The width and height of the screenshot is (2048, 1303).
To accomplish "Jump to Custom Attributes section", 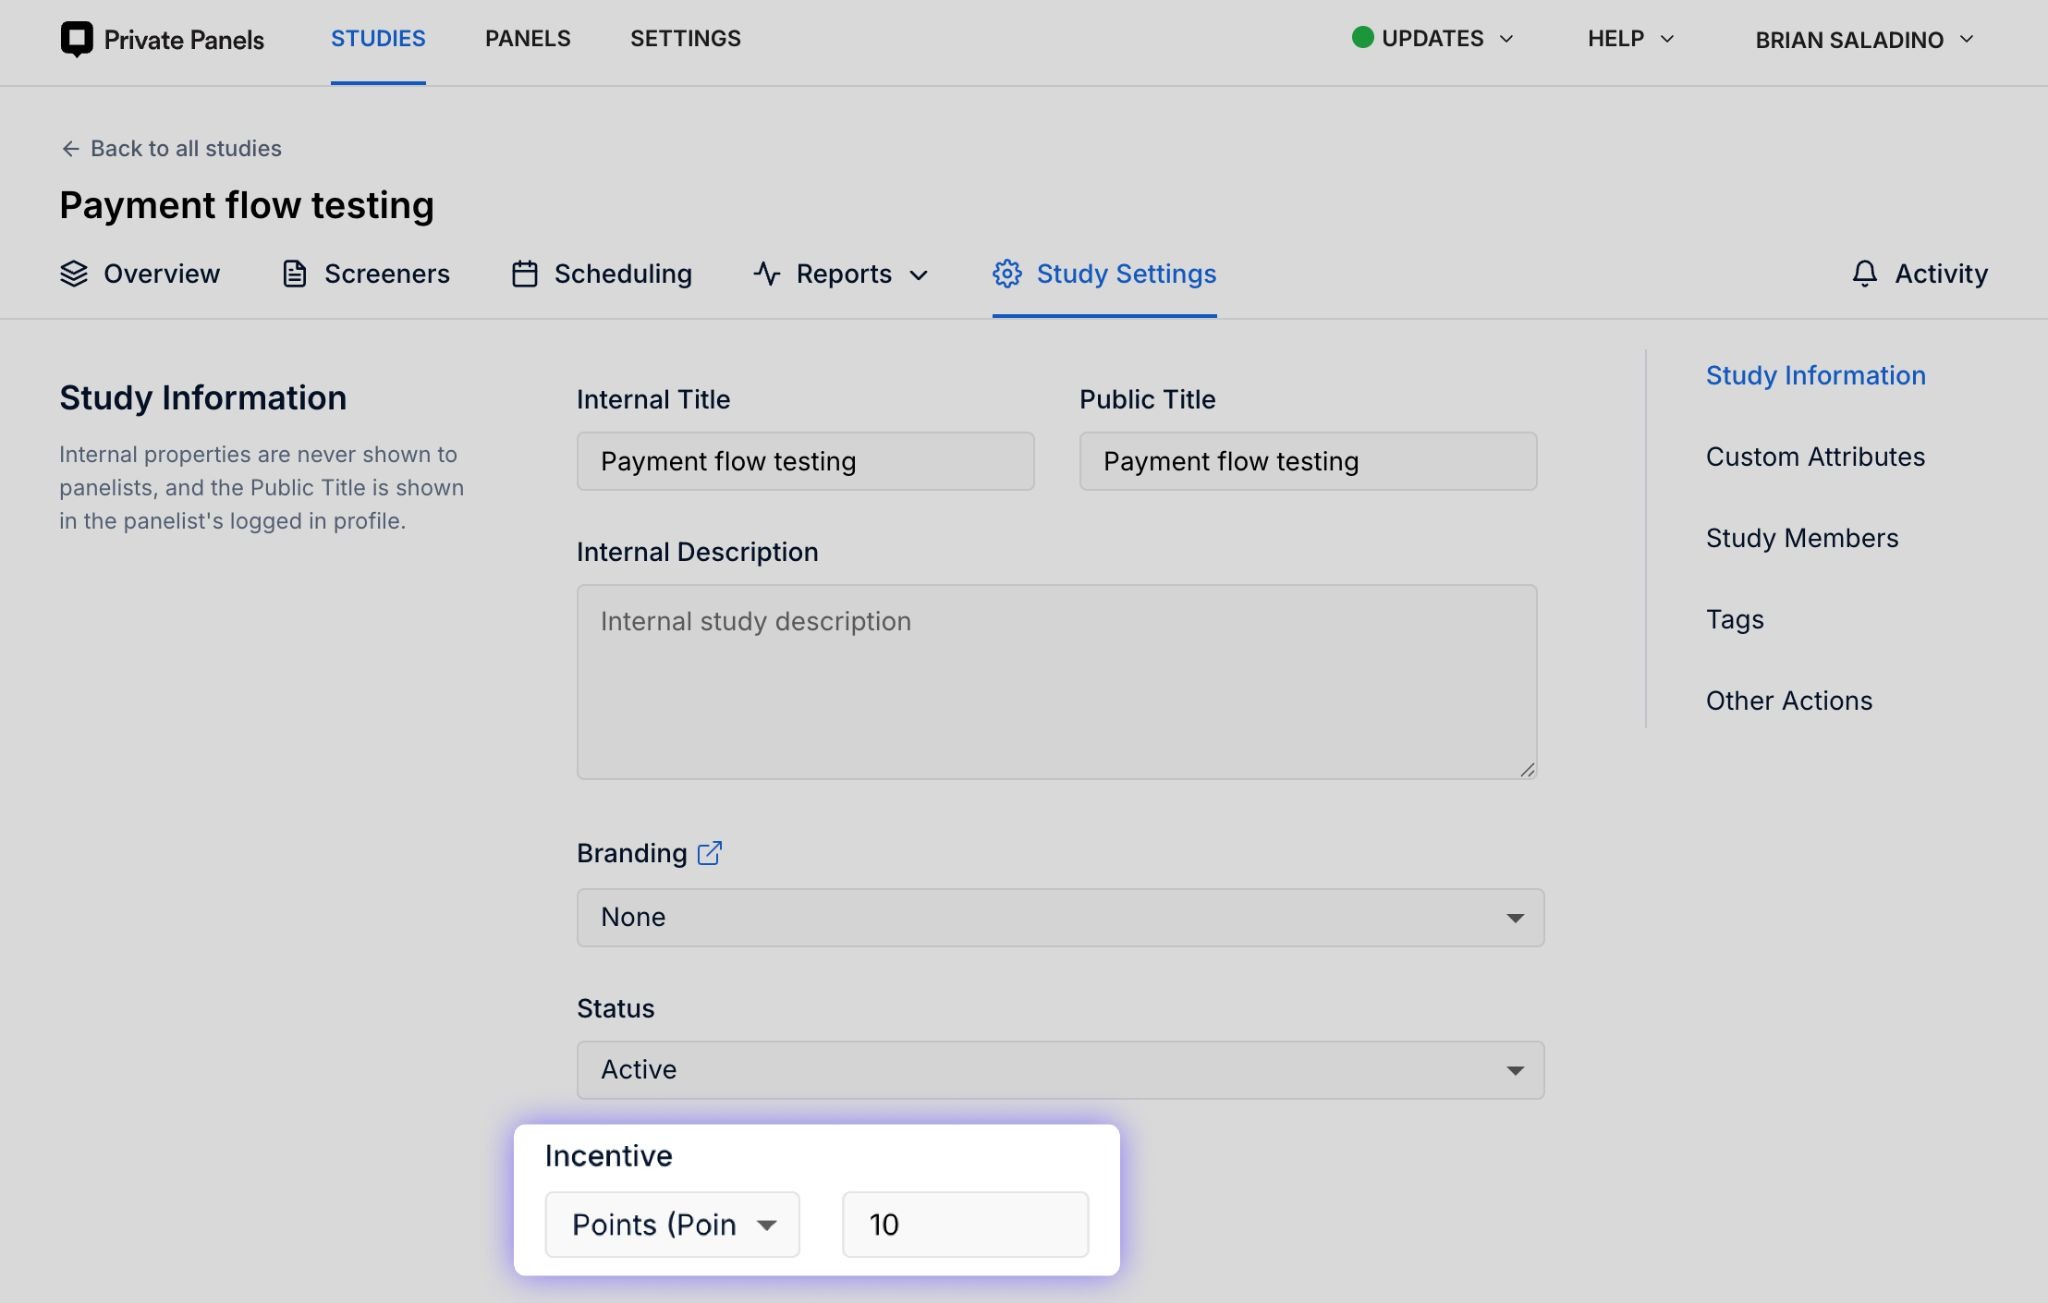I will point(1815,457).
